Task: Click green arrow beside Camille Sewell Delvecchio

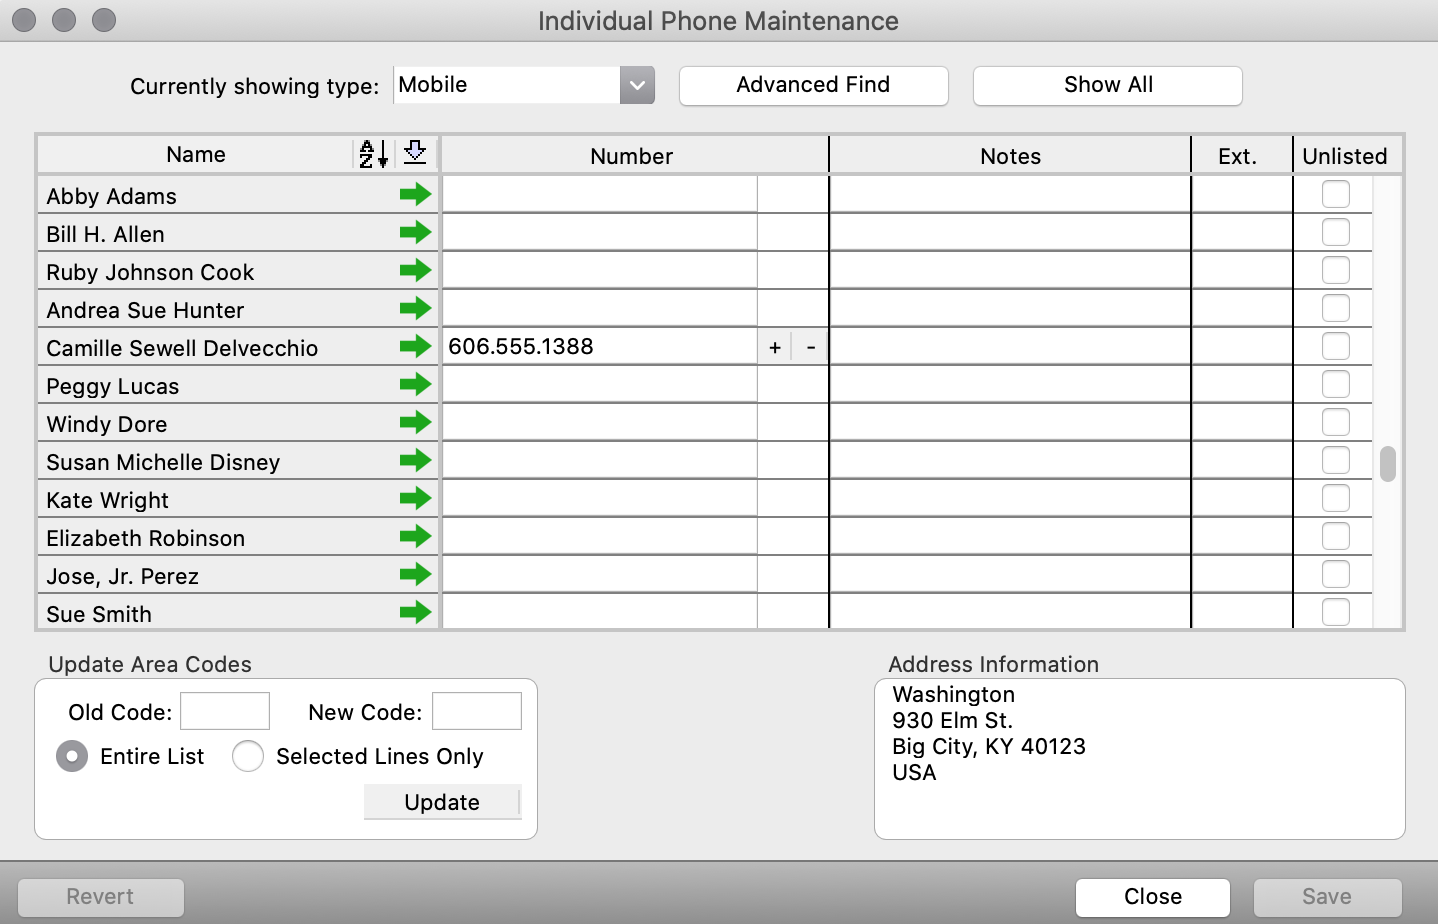Action: click(x=415, y=347)
